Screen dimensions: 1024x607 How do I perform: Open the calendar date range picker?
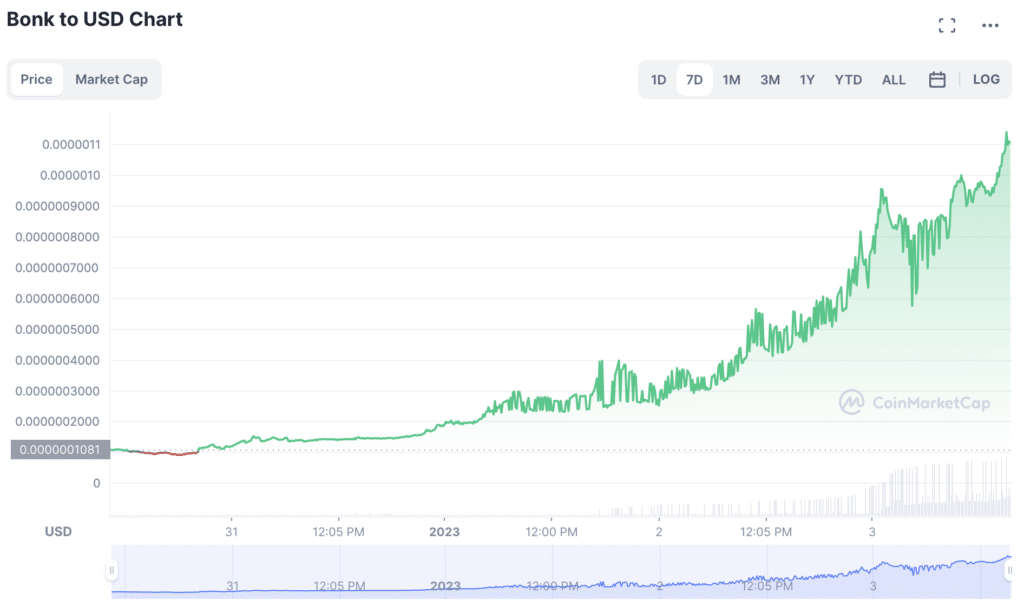point(937,80)
